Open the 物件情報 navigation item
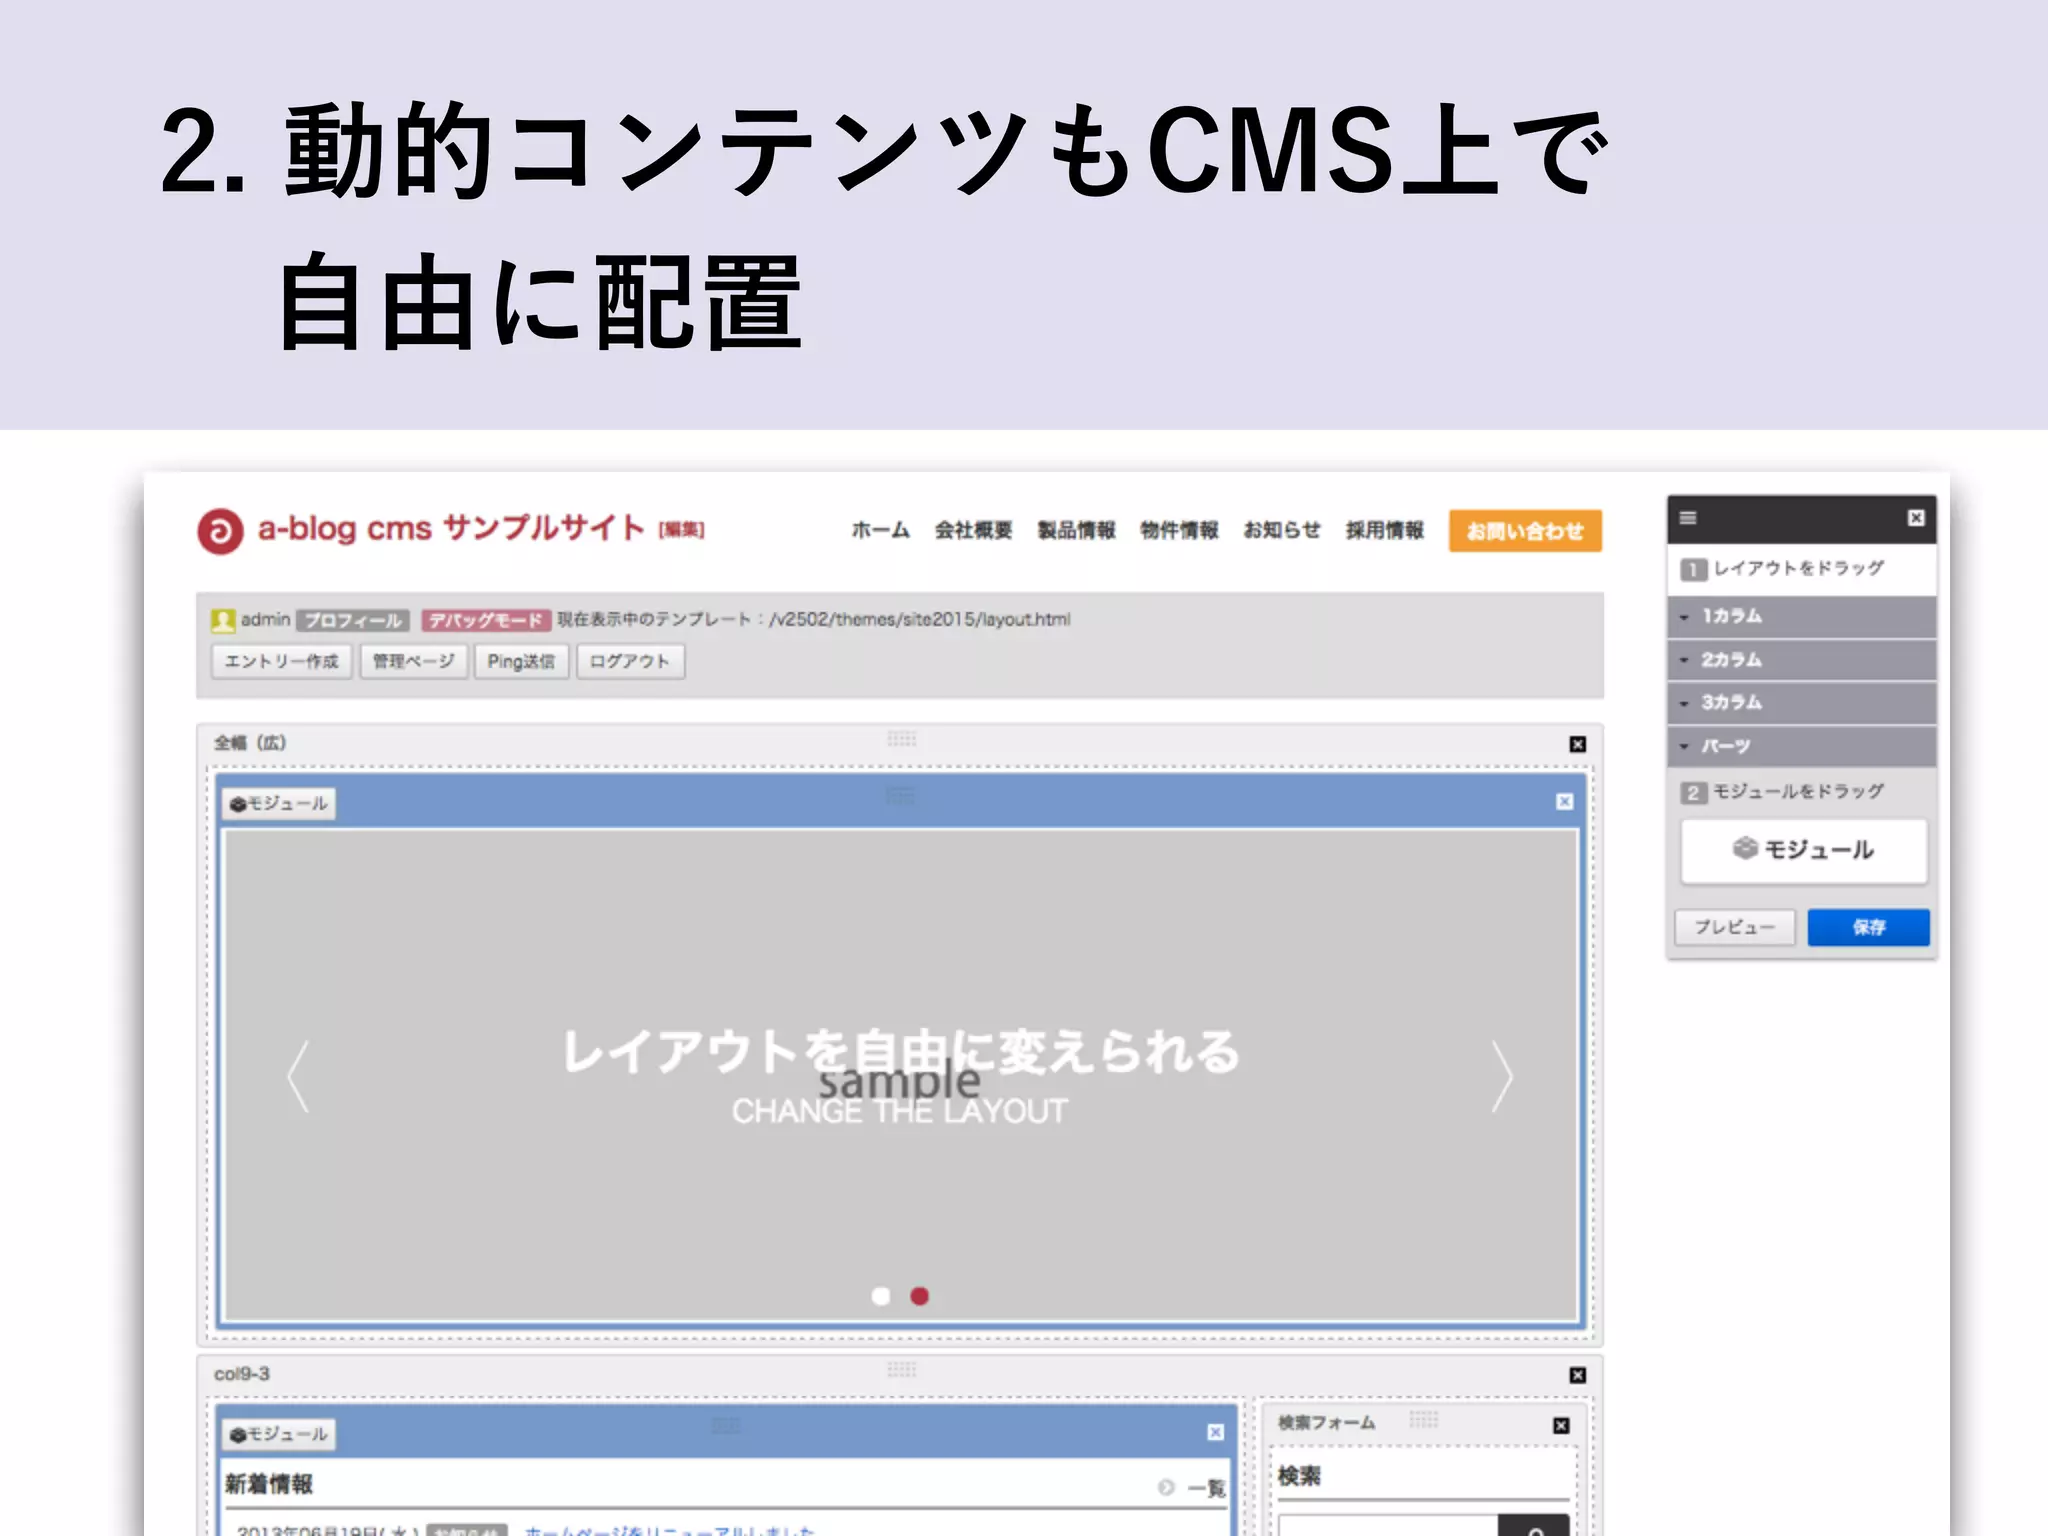Viewport: 2048px width, 1536px height. pyautogui.click(x=1179, y=530)
